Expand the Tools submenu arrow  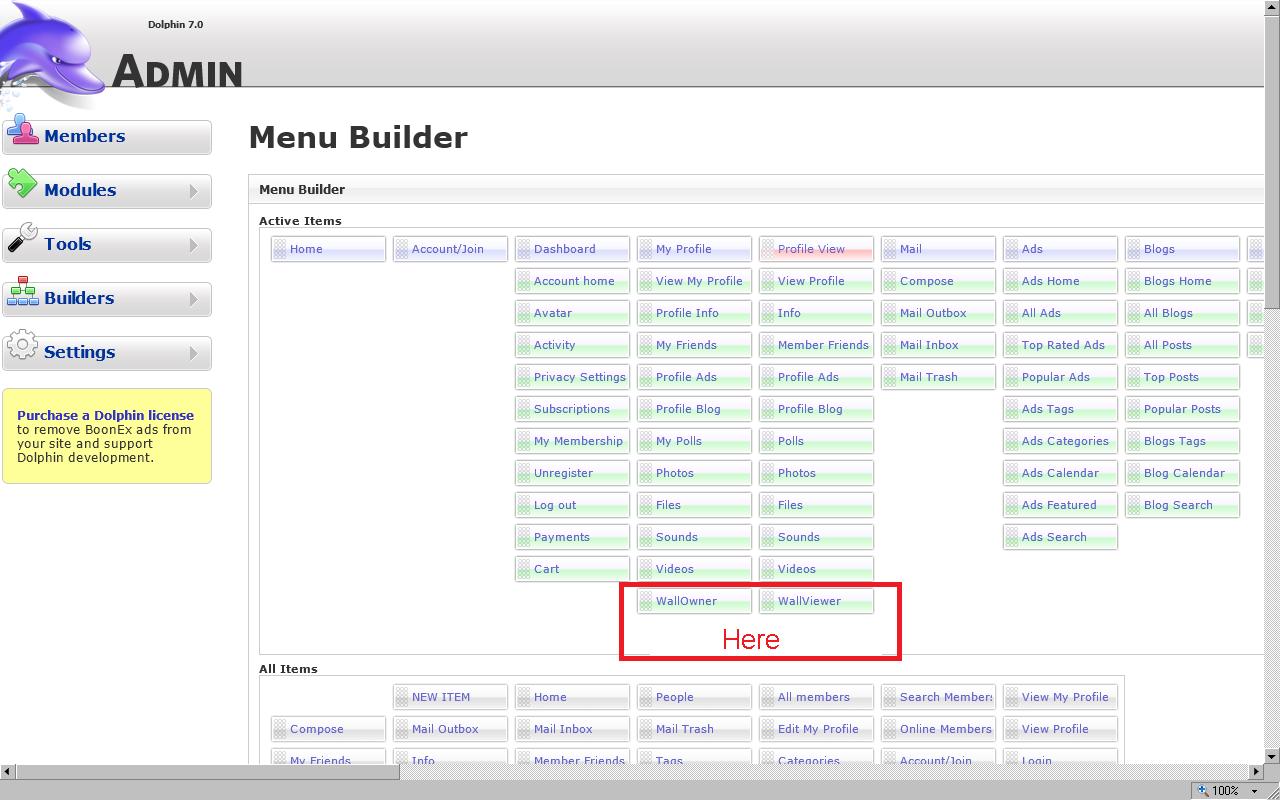[194, 245]
